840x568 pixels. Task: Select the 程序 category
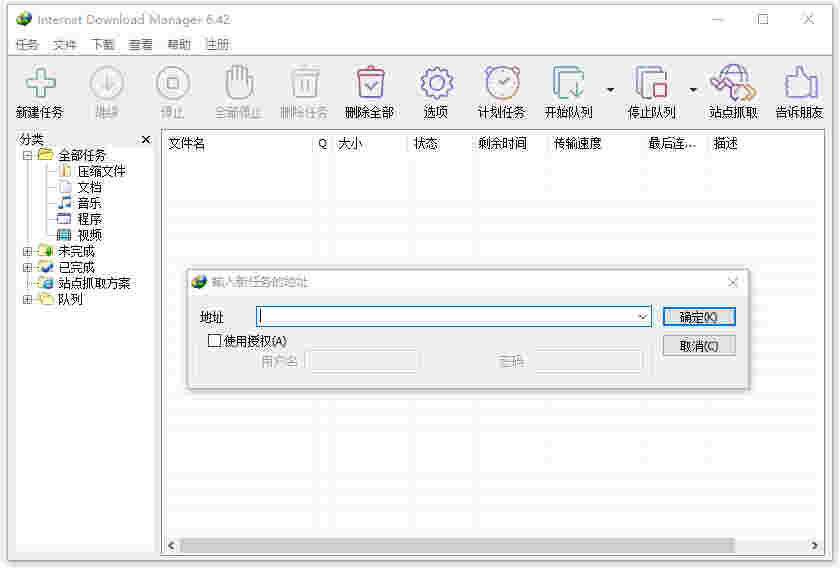click(x=89, y=220)
